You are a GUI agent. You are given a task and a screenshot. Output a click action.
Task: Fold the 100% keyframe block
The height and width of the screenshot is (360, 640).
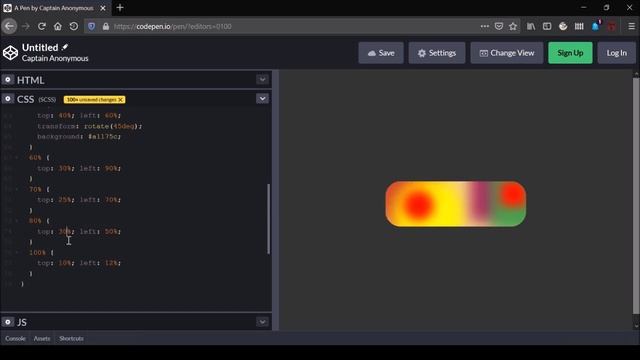[x=17, y=253]
